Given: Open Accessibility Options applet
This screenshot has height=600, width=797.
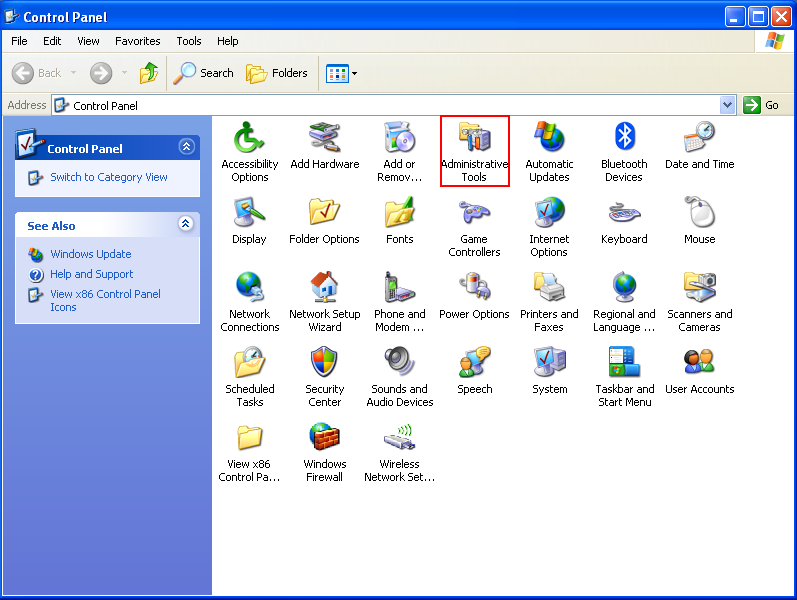Looking at the screenshot, I should click(x=250, y=152).
